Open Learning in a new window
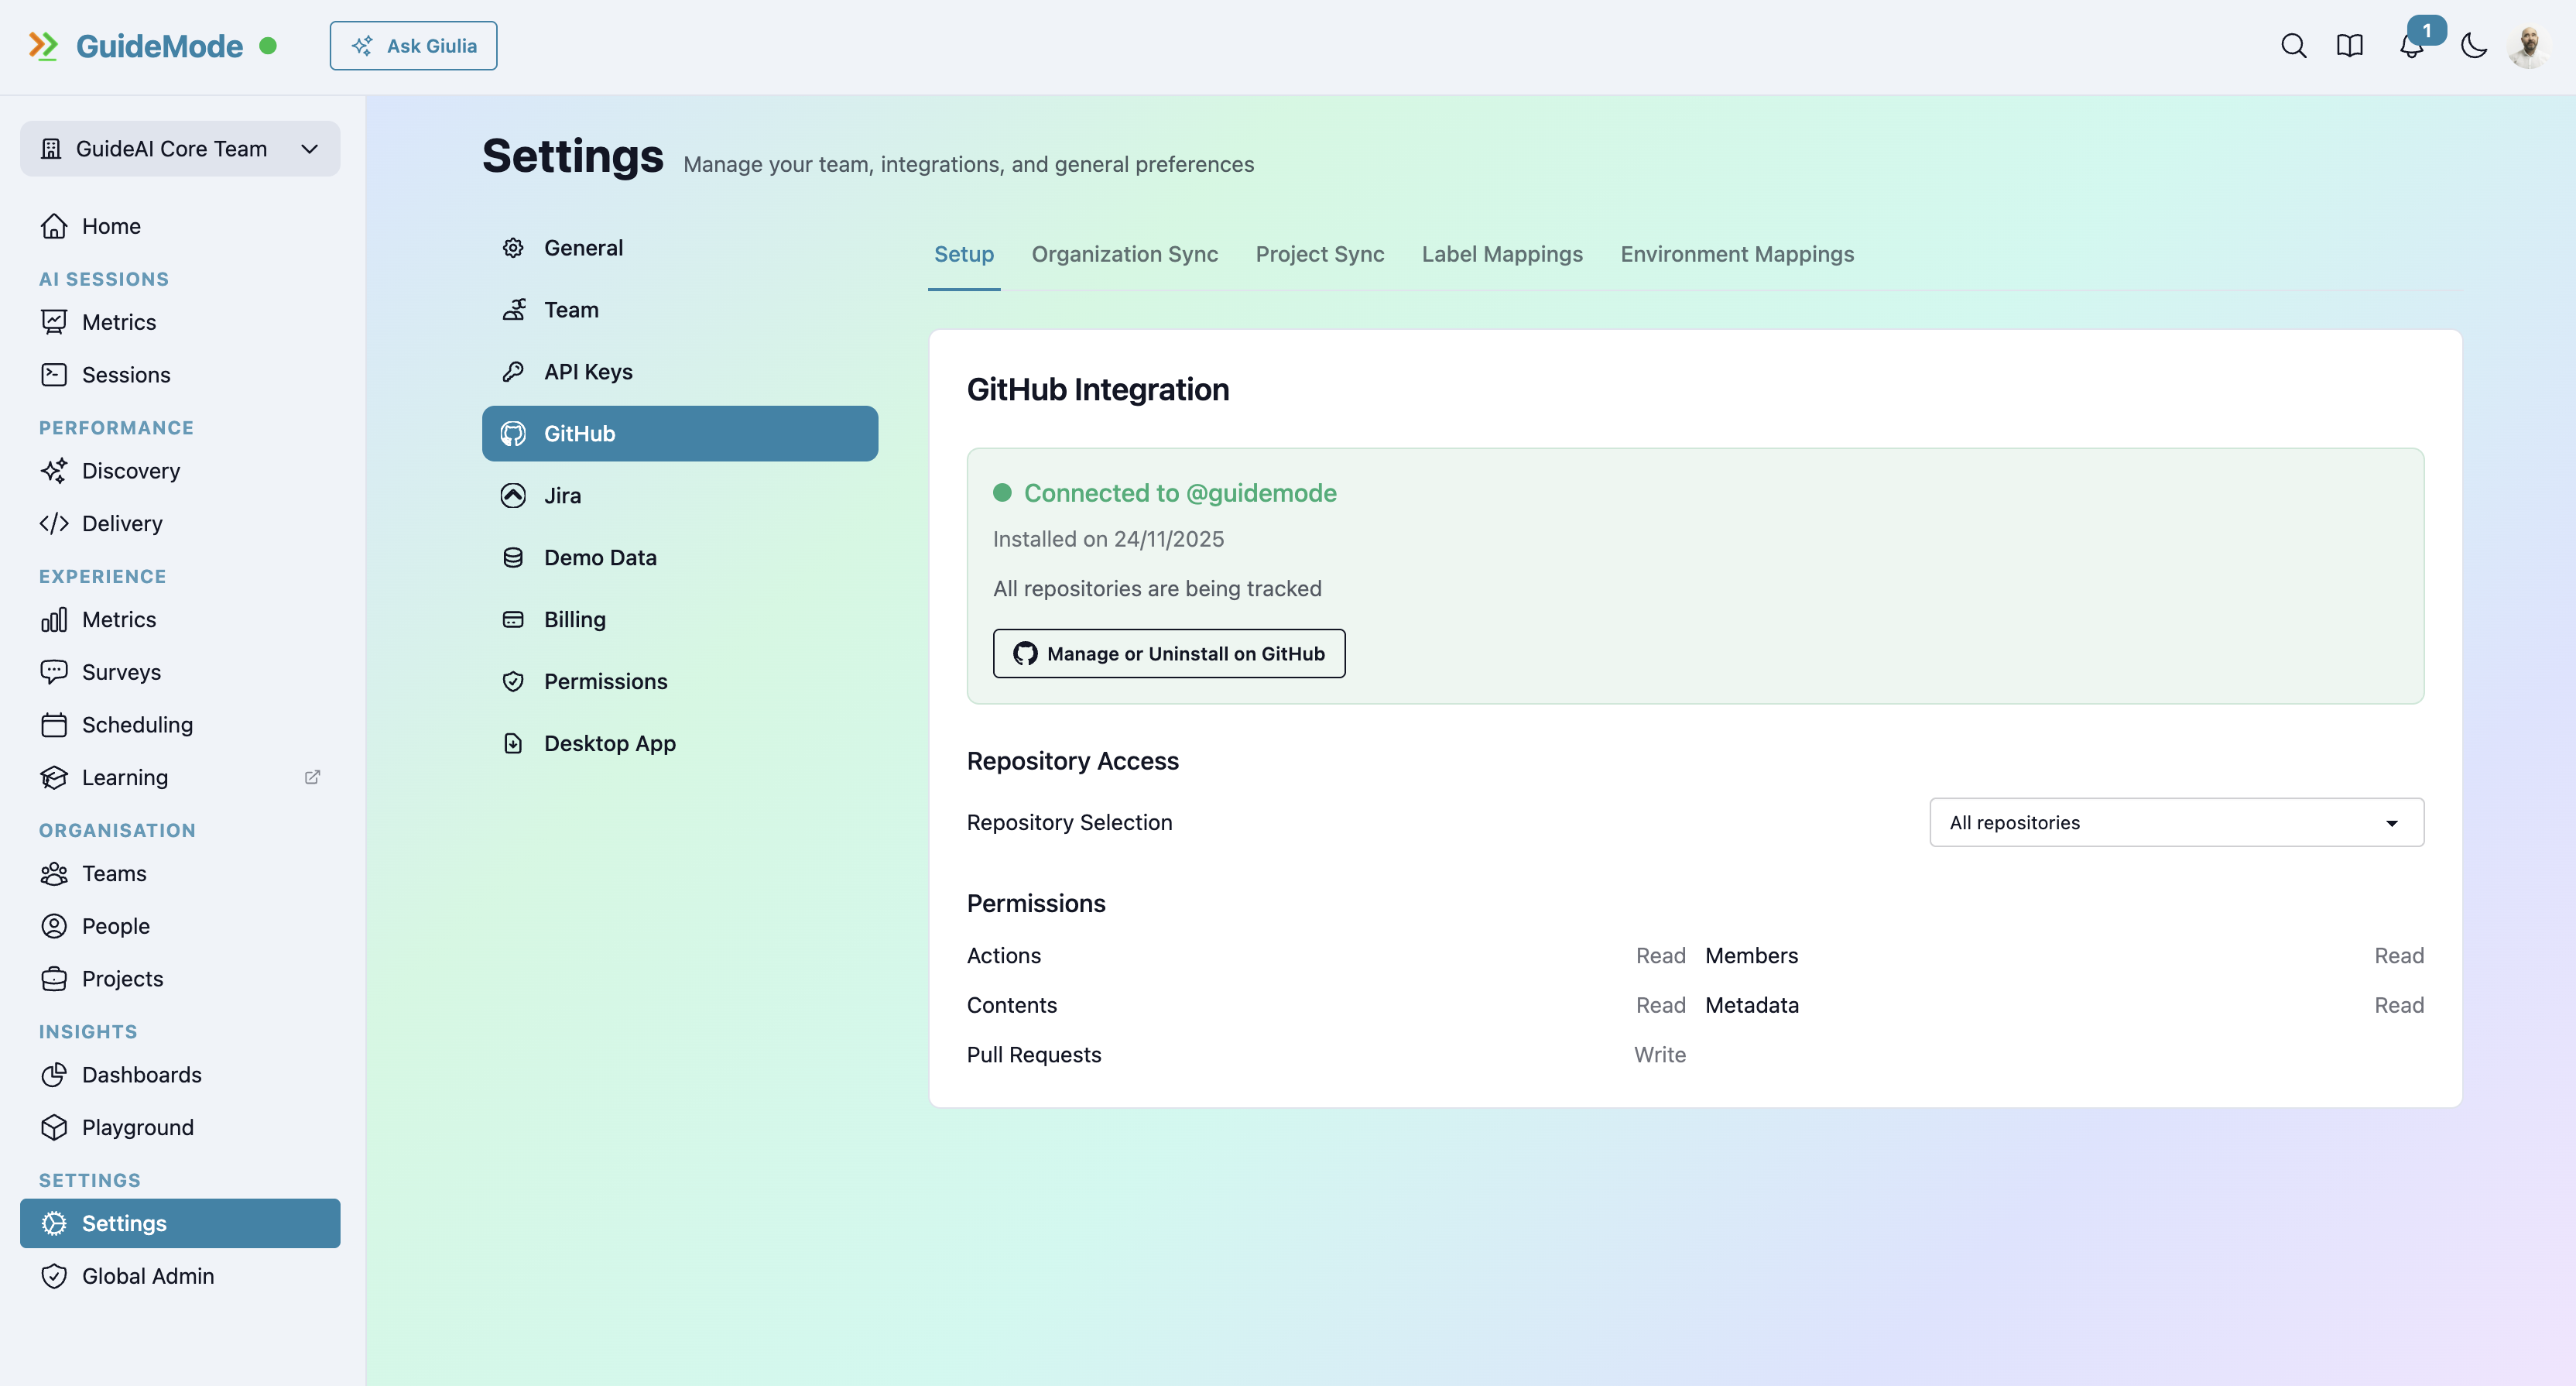This screenshot has height=1386, width=2576. click(x=312, y=777)
